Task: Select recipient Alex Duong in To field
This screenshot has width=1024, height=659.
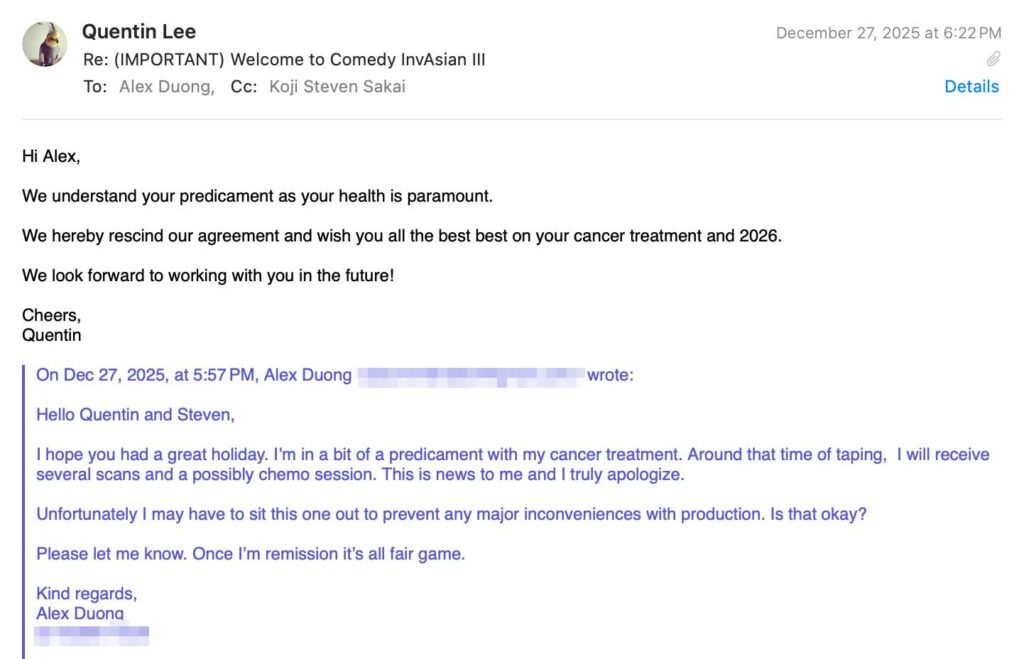Action: tap(165, 87)
